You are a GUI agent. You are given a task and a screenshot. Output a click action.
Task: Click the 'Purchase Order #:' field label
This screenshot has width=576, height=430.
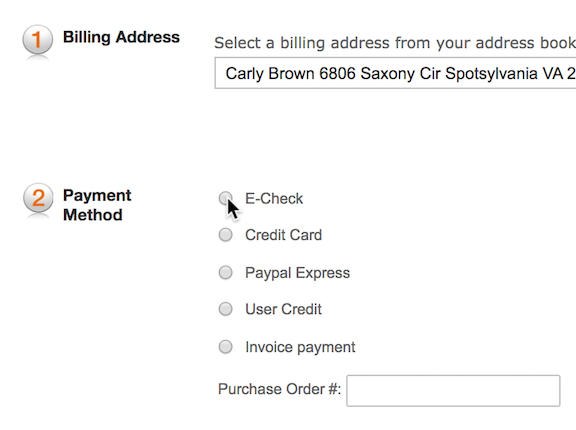pos(280,389)
